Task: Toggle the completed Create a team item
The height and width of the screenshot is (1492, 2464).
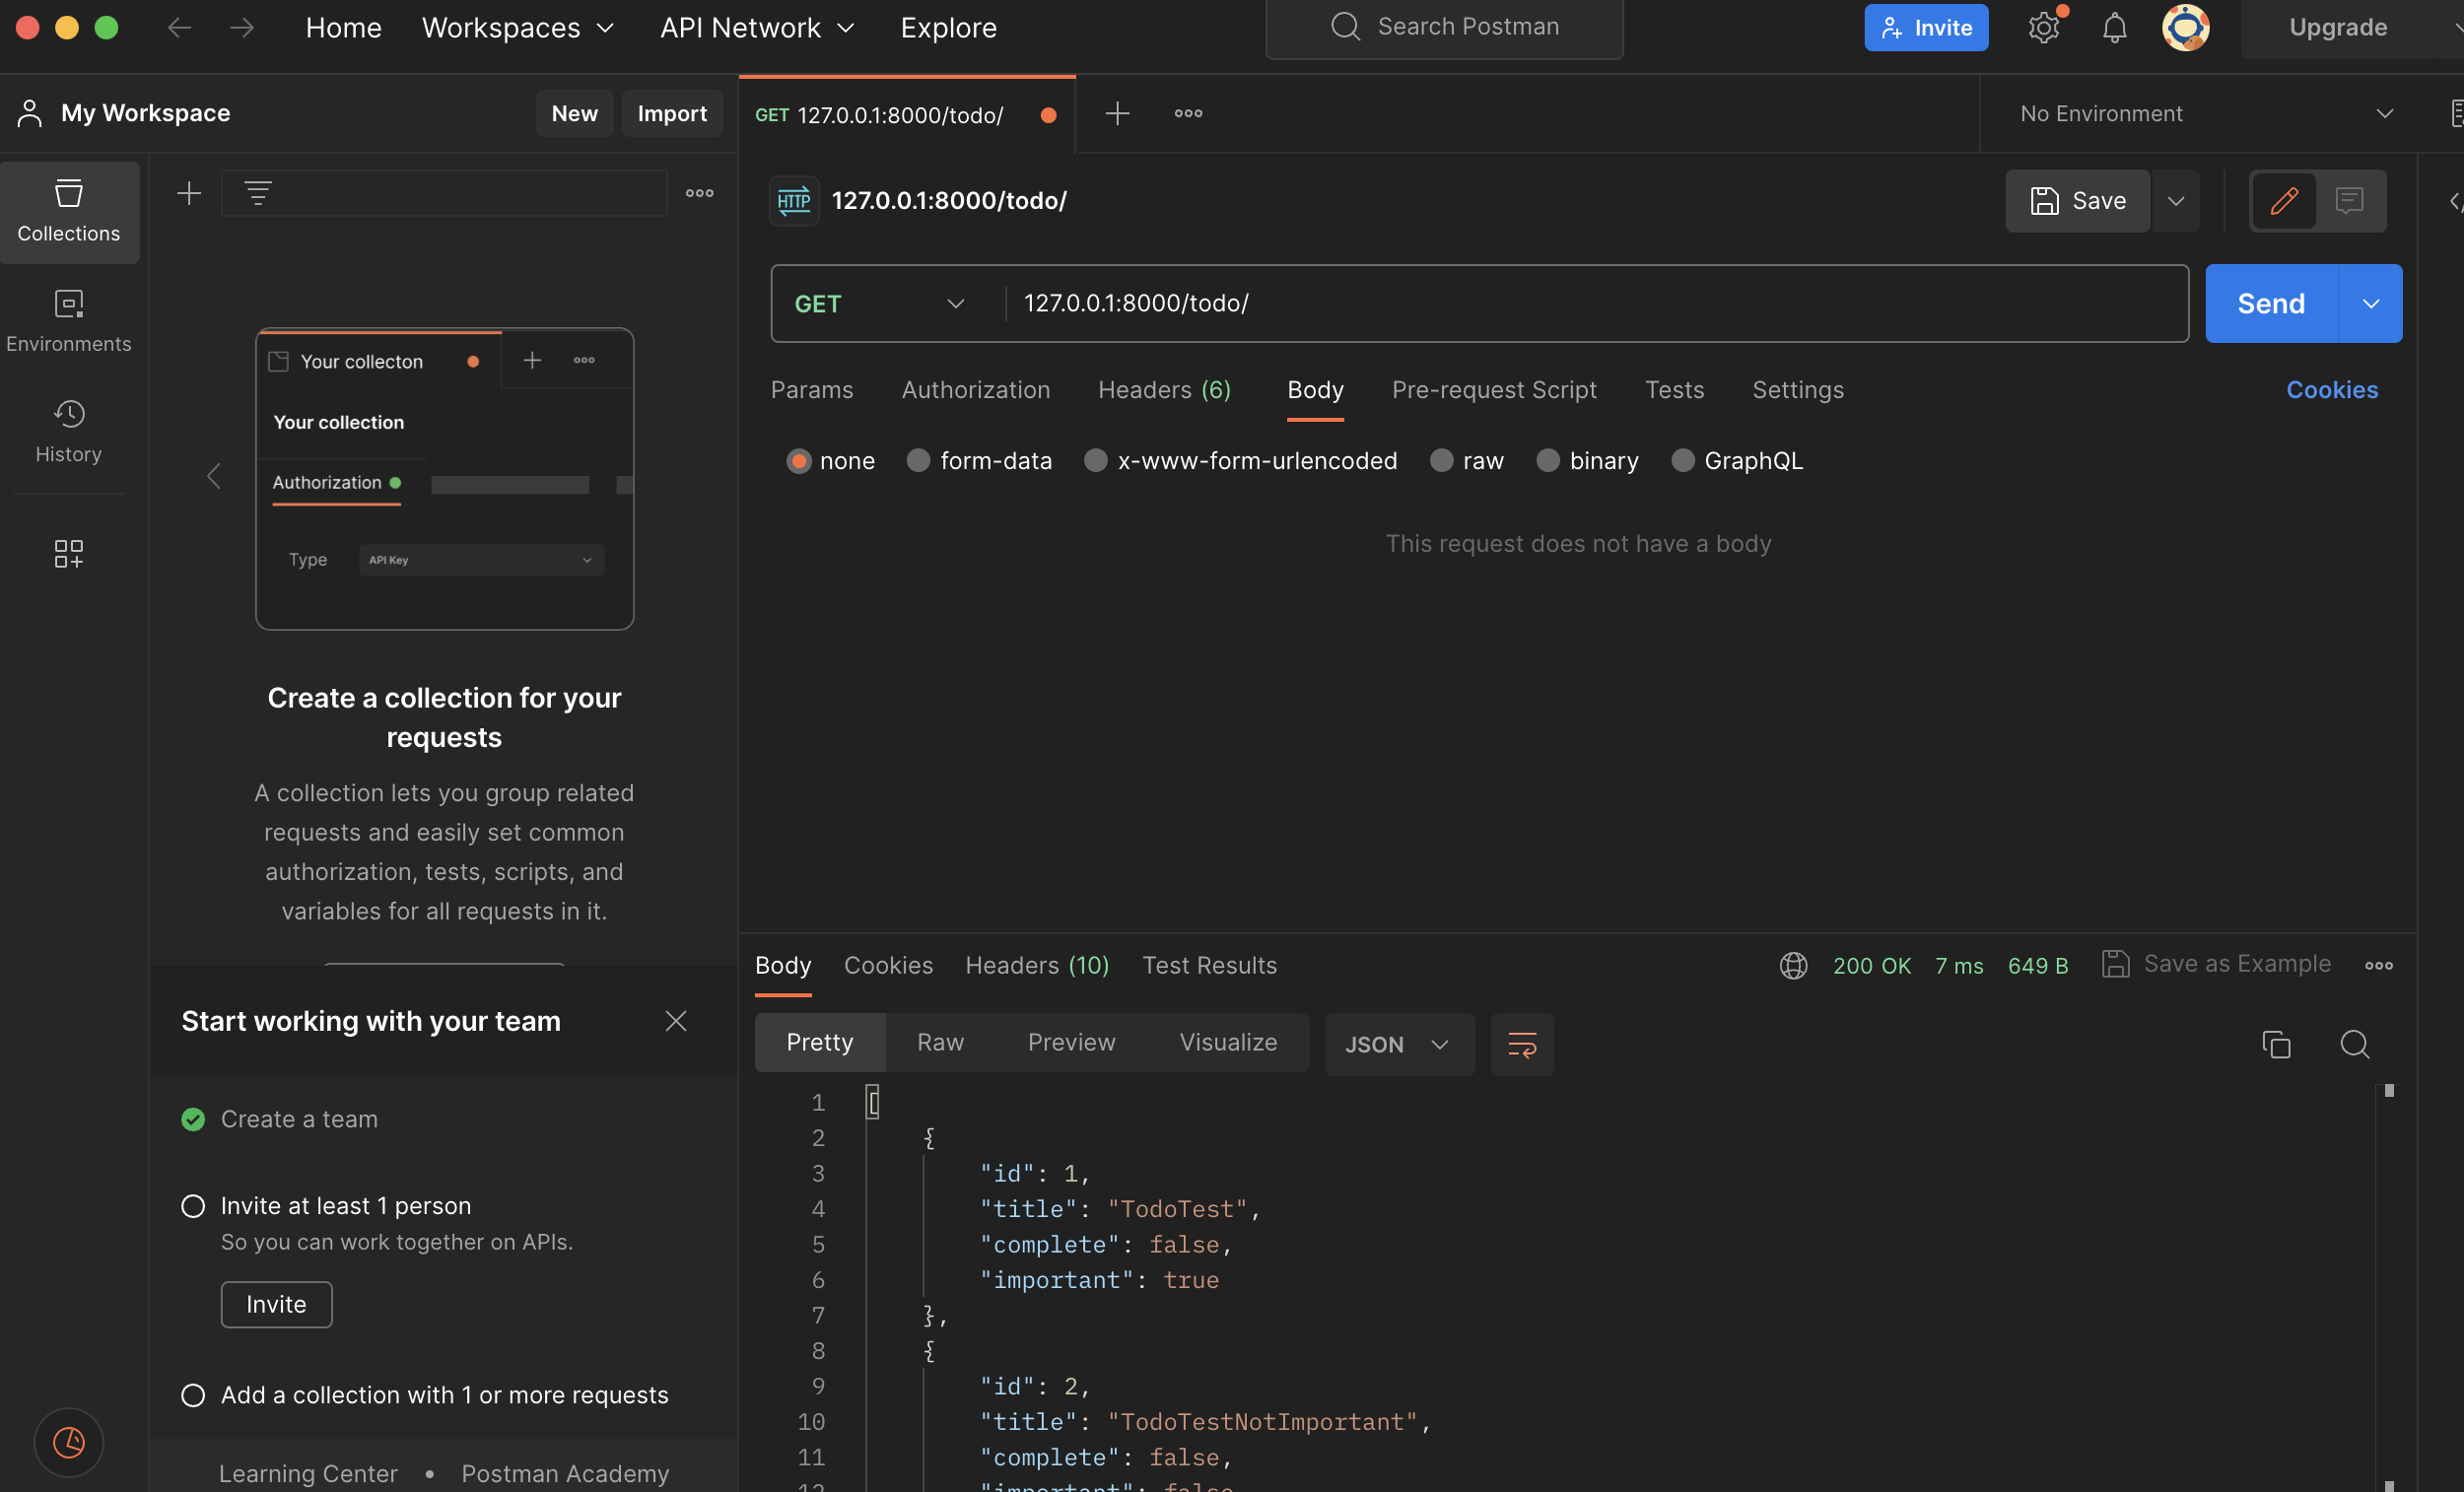Action: click(x=193, y=1119)
